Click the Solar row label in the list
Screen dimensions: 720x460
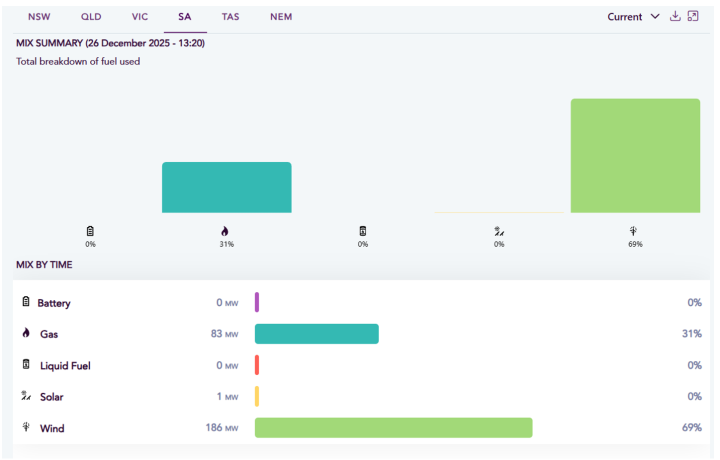(51, 397)
